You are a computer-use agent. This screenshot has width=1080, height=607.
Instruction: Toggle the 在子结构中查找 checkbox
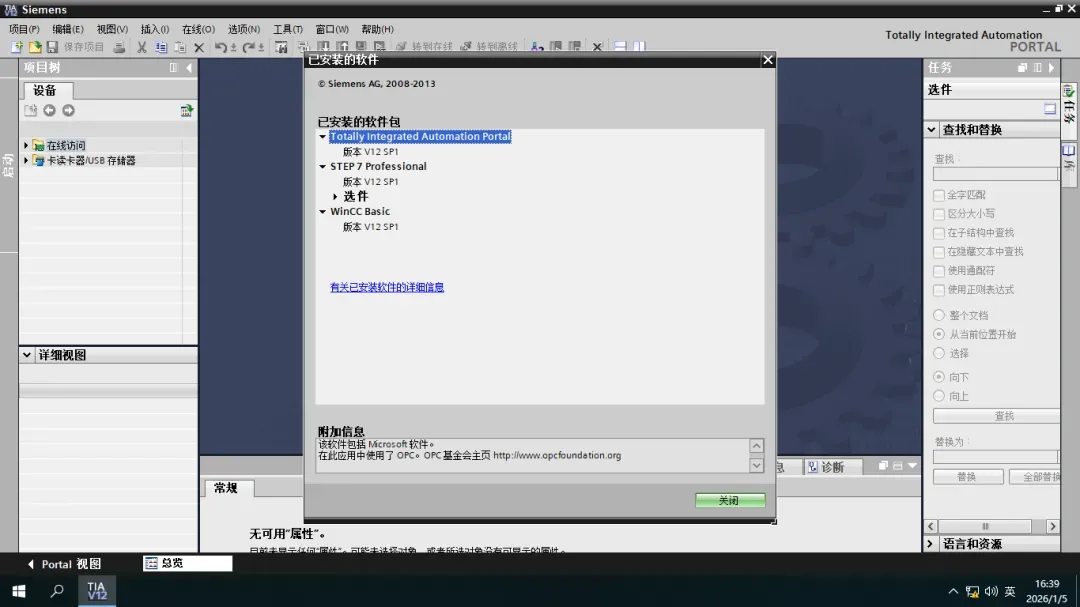click(x=939, y=233)
